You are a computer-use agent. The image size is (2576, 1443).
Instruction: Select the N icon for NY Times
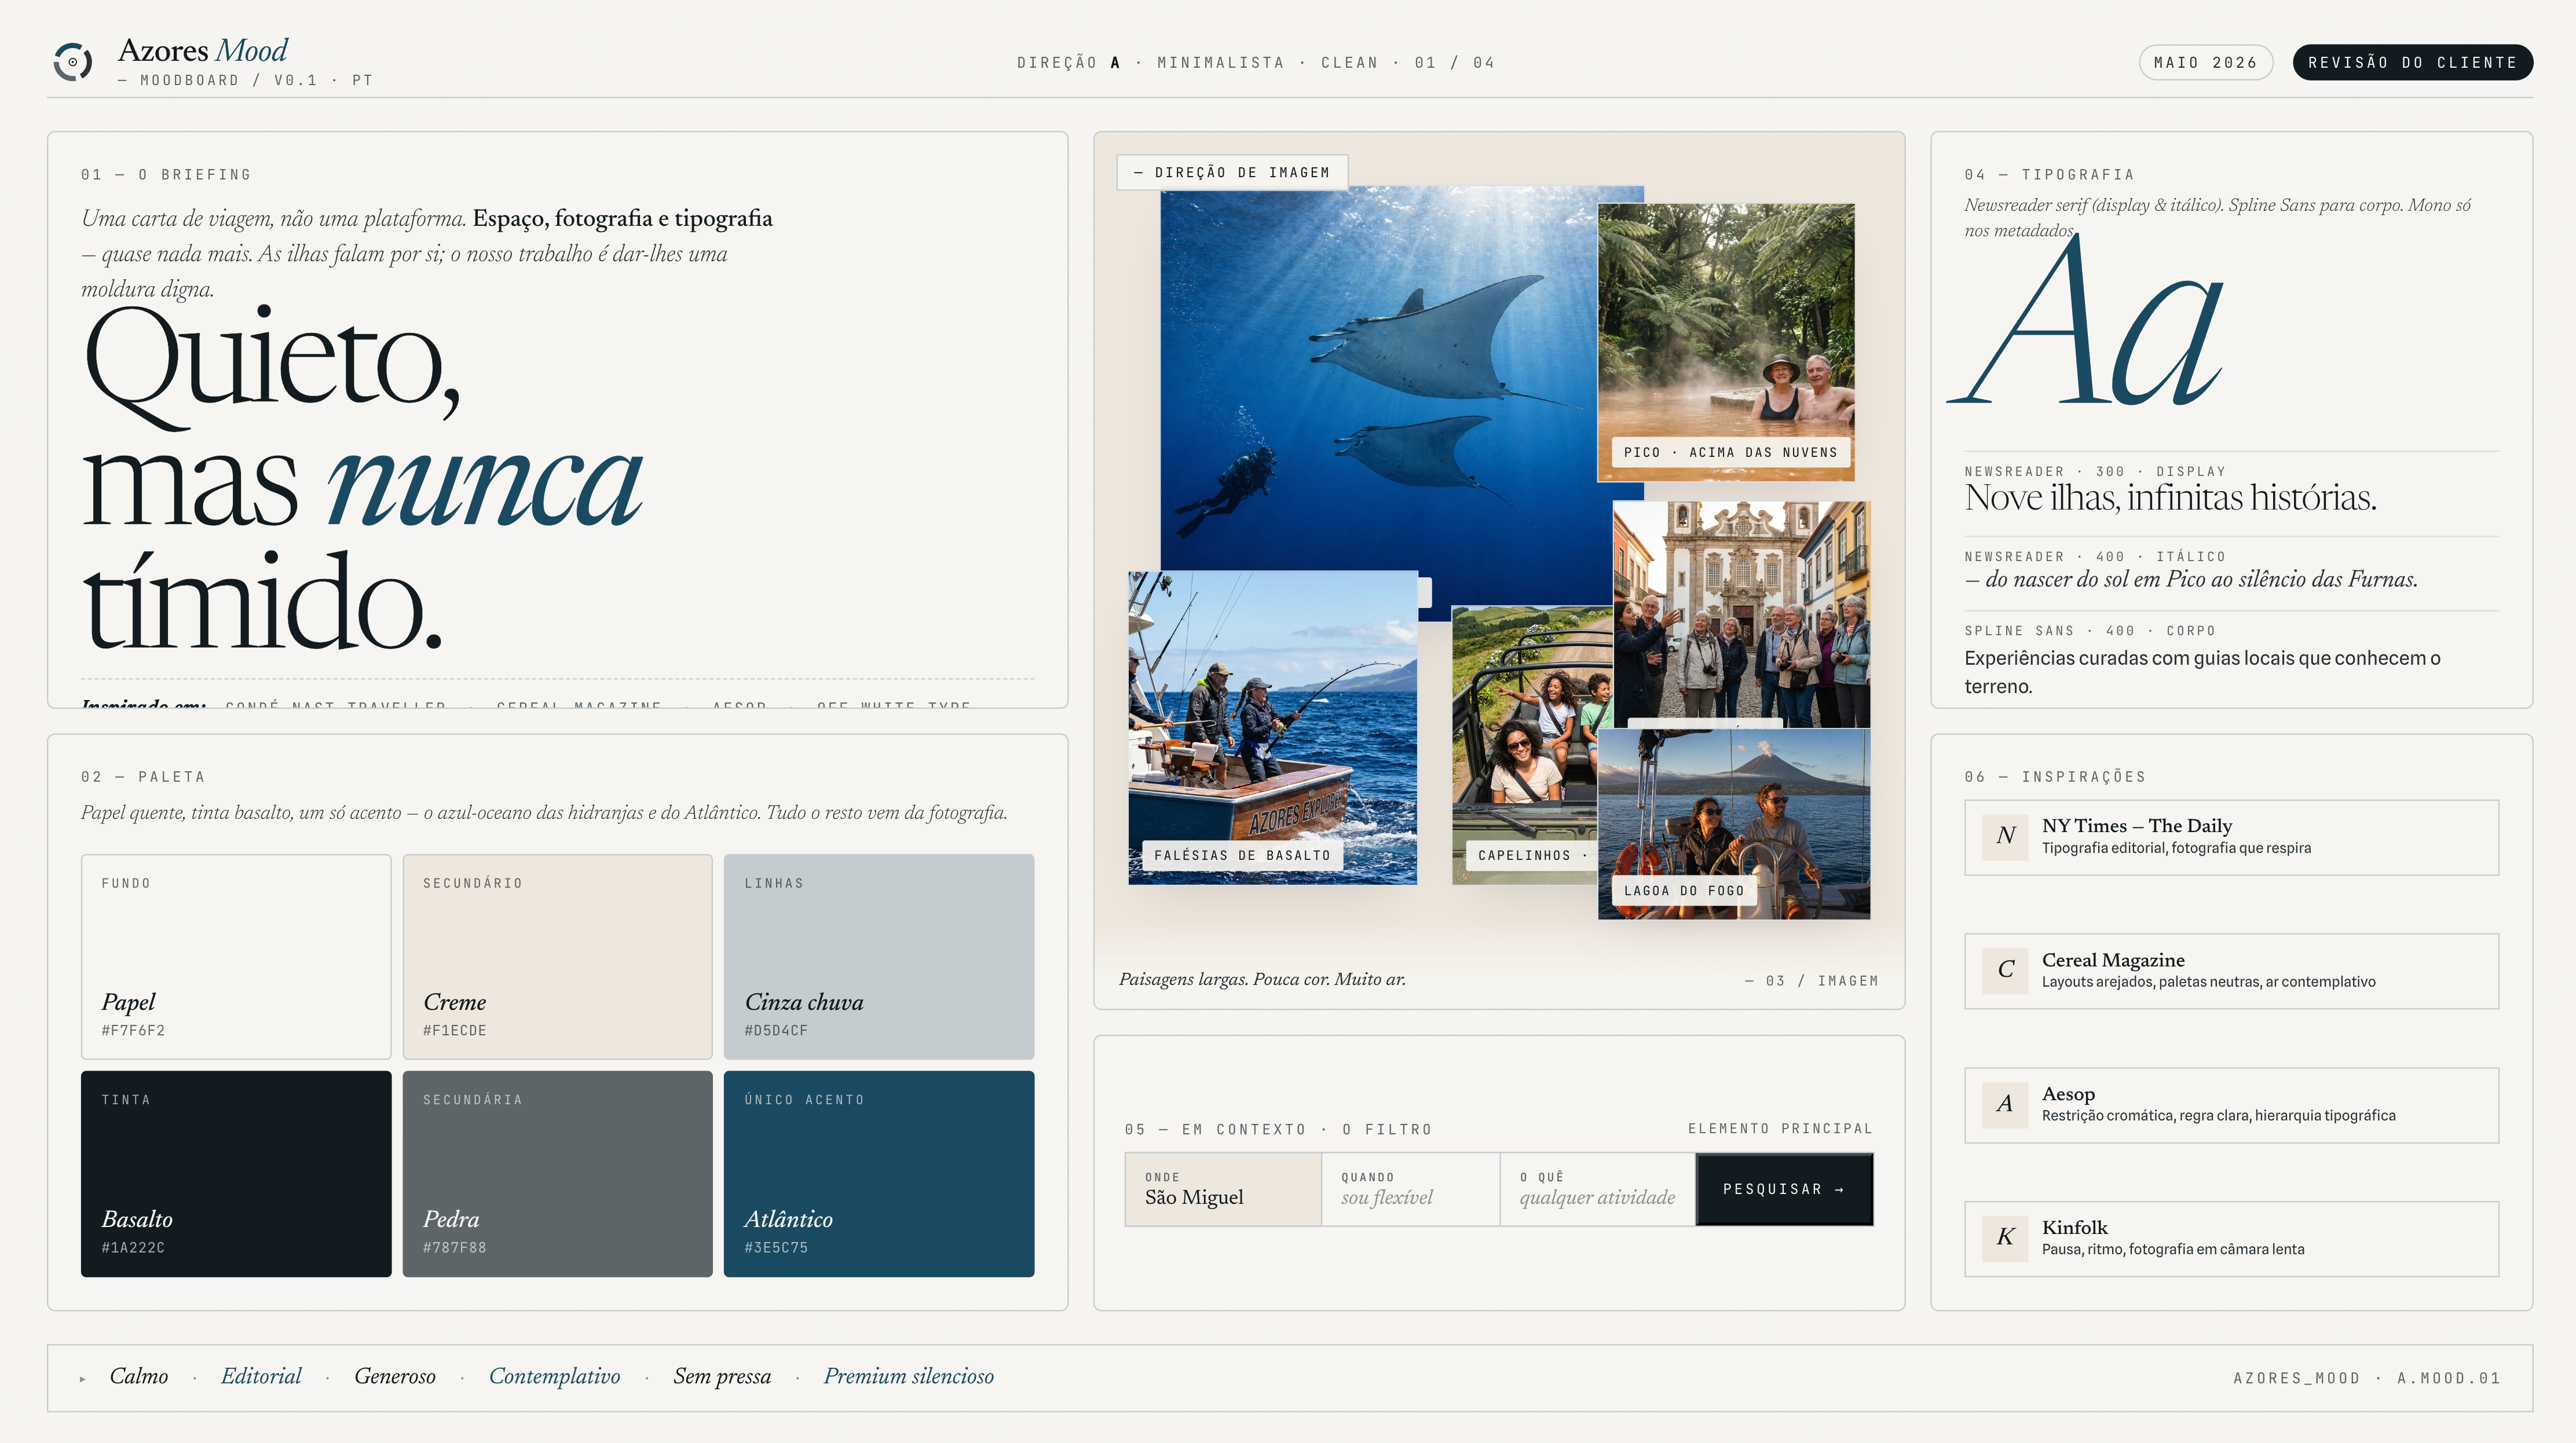click(x=2005, y=836)
